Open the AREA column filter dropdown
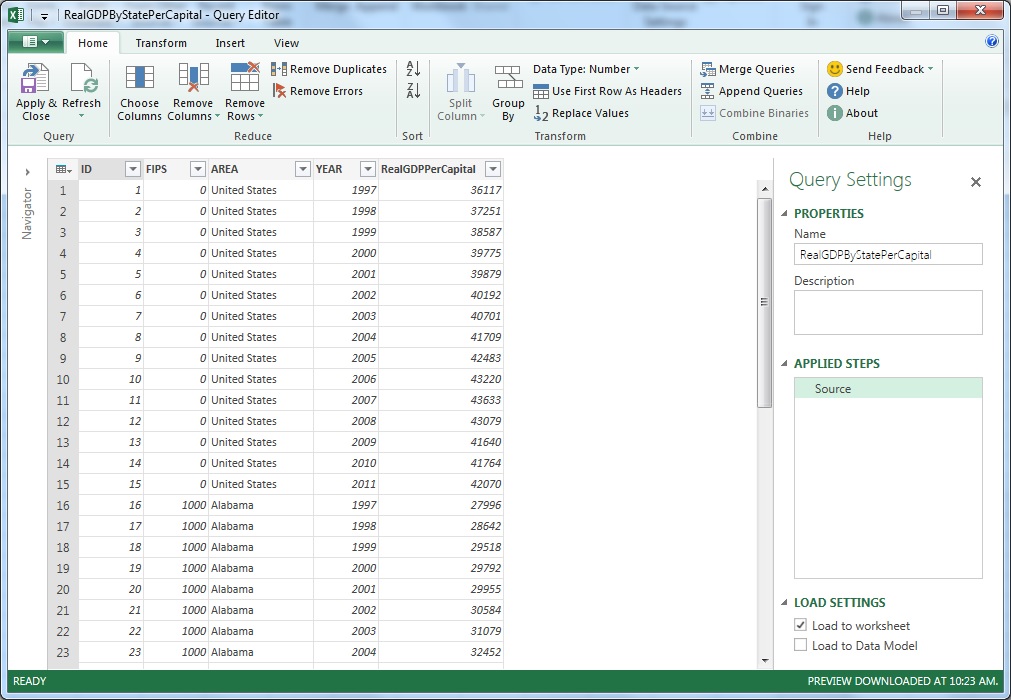Viewport: 1011px width, 700px height. tap(304, 168)
